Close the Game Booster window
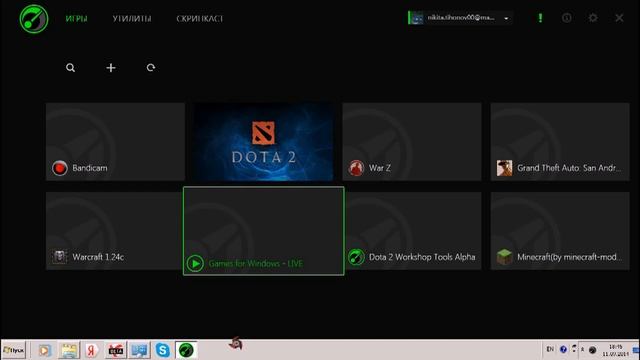640x360 pixels. [619, 18]
